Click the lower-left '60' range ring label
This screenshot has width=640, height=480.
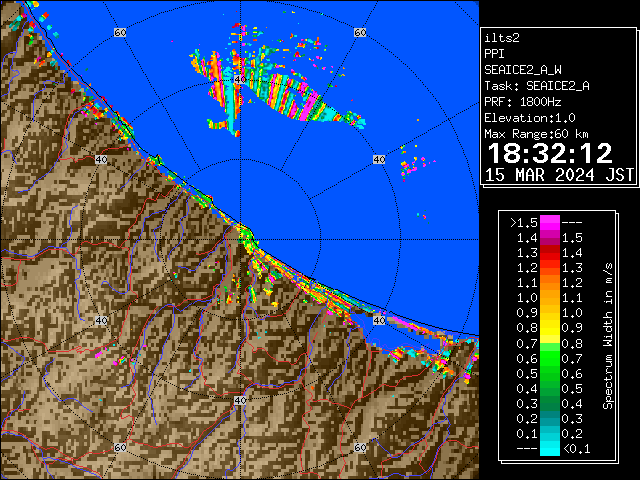tap(120, 447)
